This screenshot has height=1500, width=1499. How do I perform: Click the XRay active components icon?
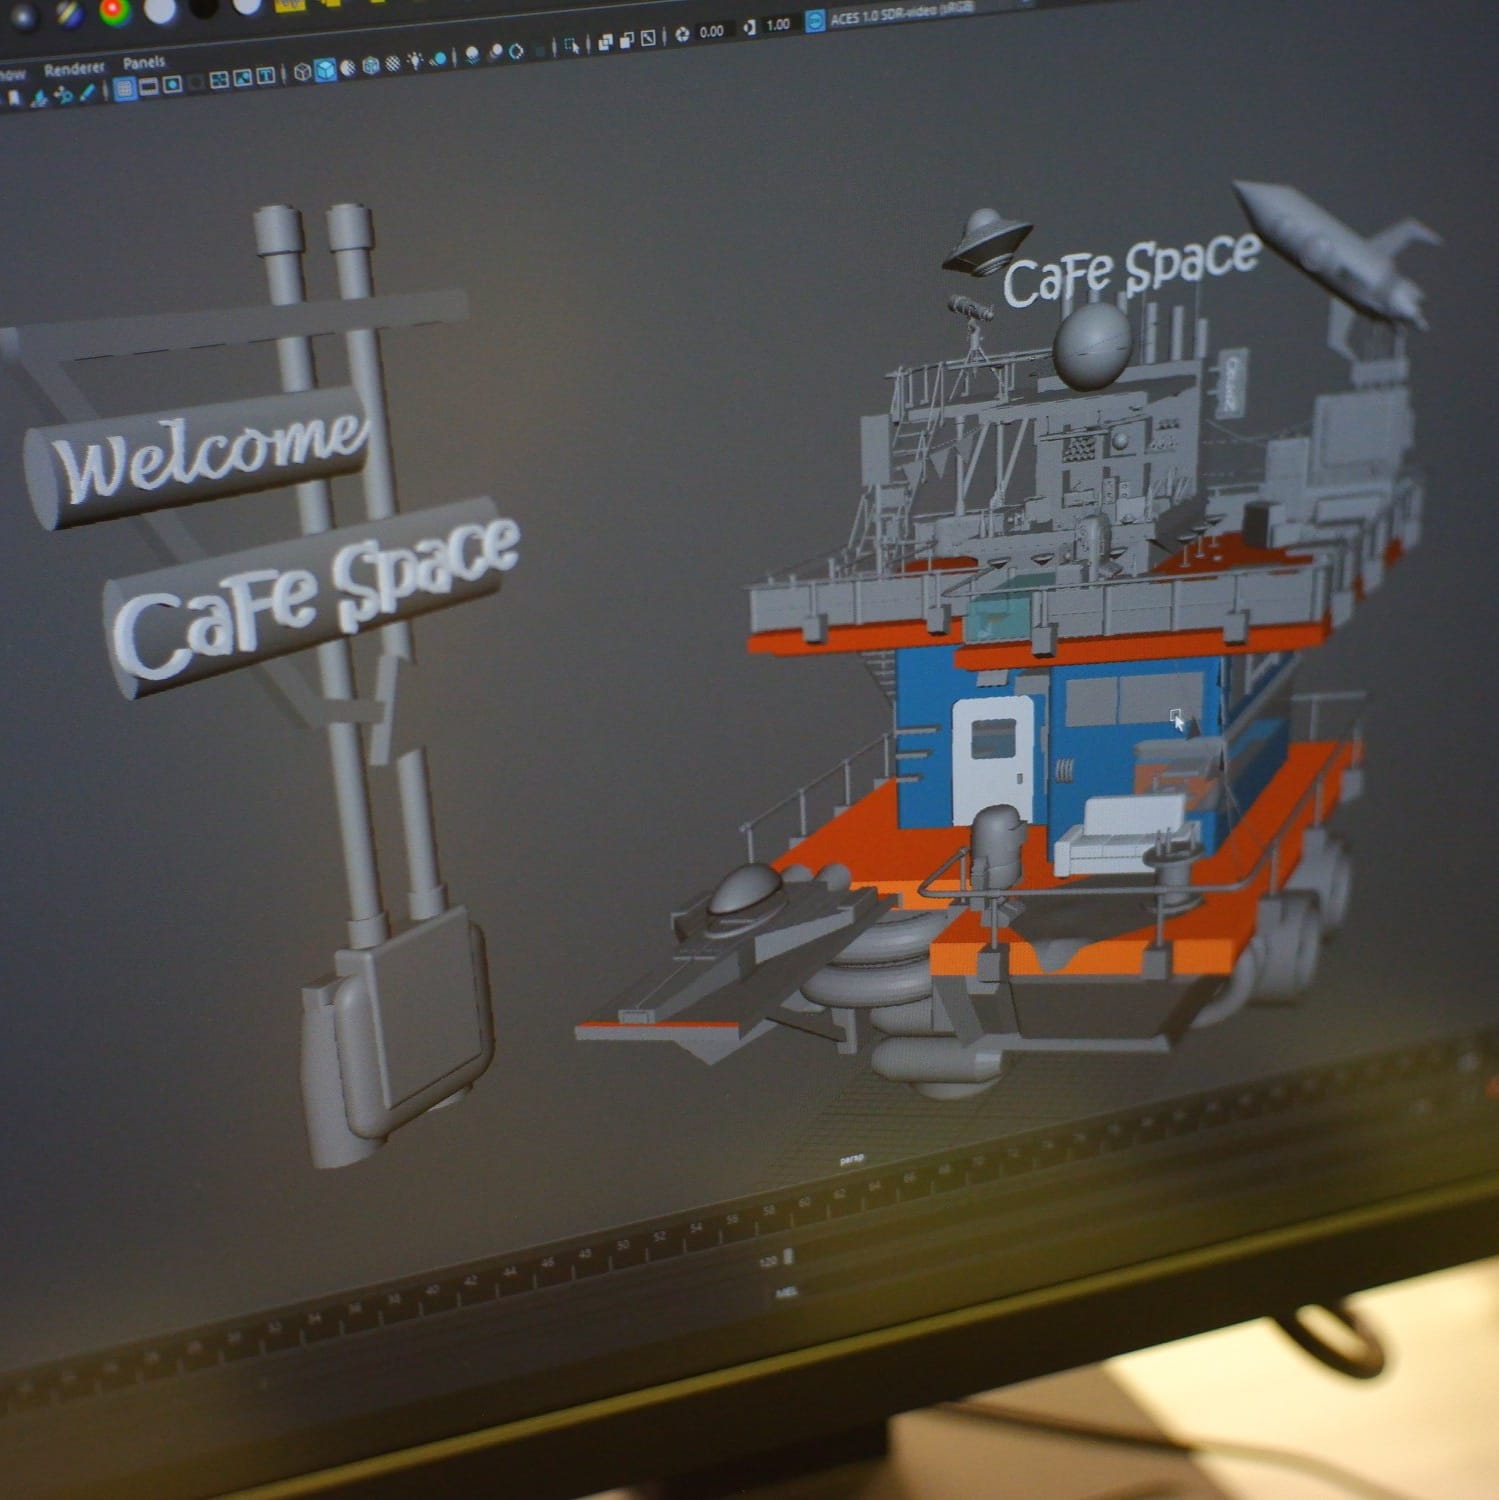tap(627, 40)
